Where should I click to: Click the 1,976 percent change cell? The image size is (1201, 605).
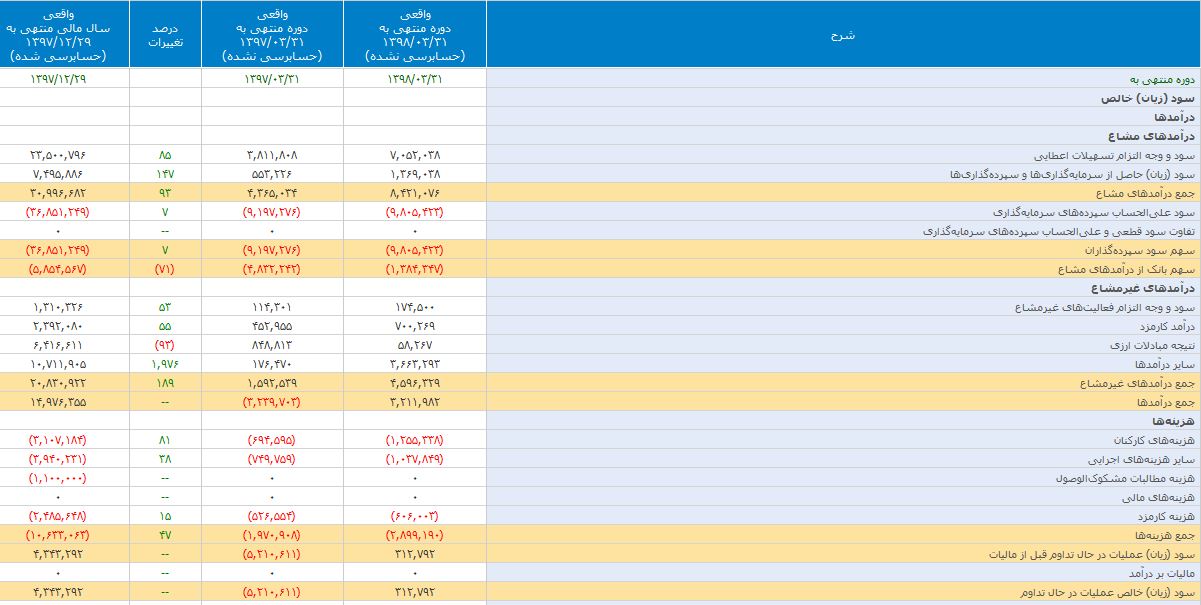click(x=165, y=363)
